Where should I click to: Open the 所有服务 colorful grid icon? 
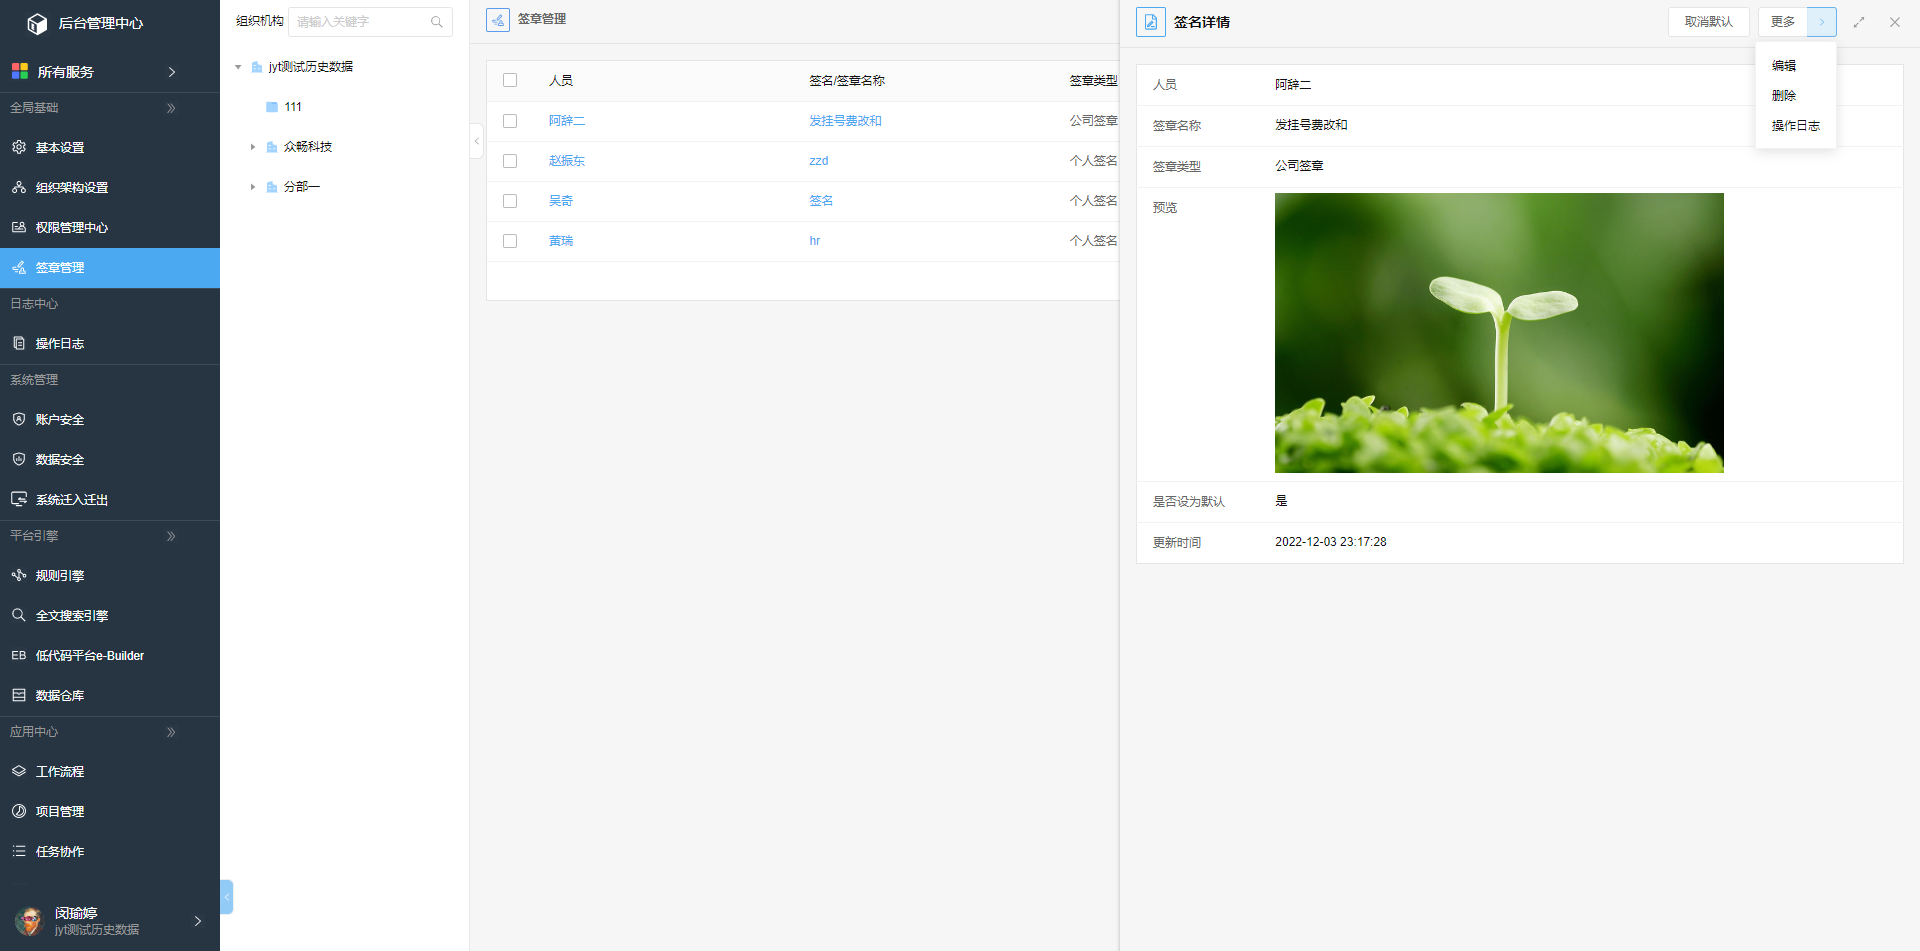19,71
